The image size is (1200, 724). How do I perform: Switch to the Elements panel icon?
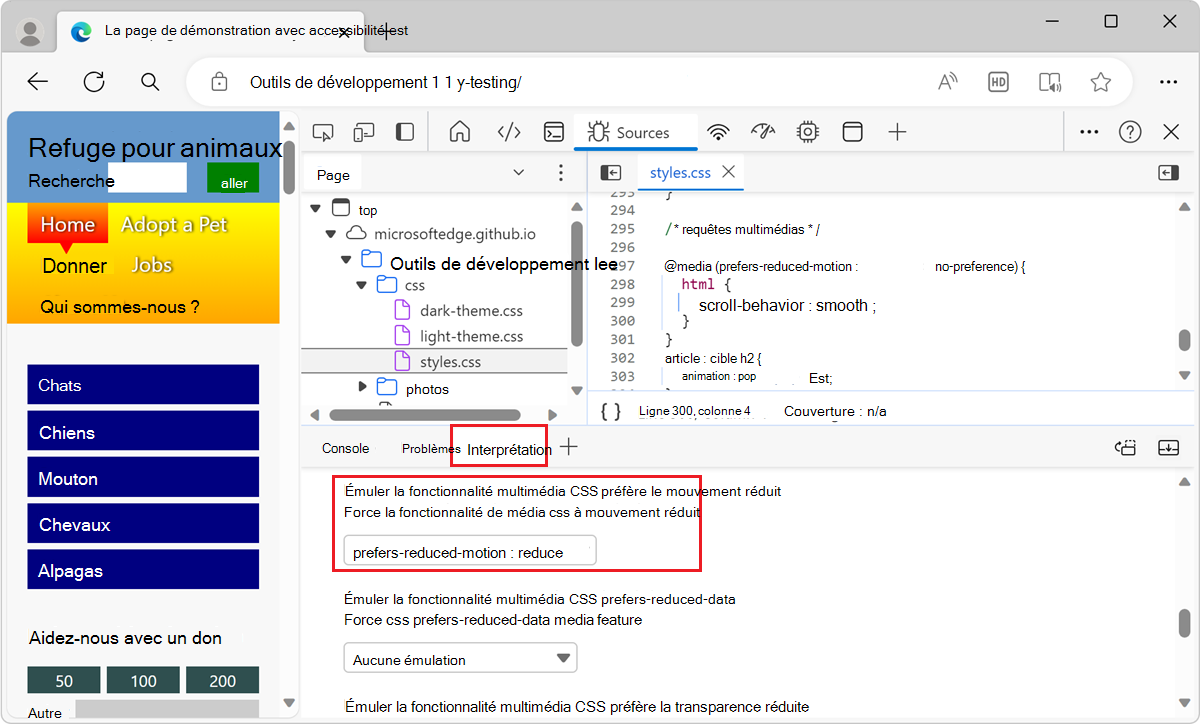[x=509, y=131]
